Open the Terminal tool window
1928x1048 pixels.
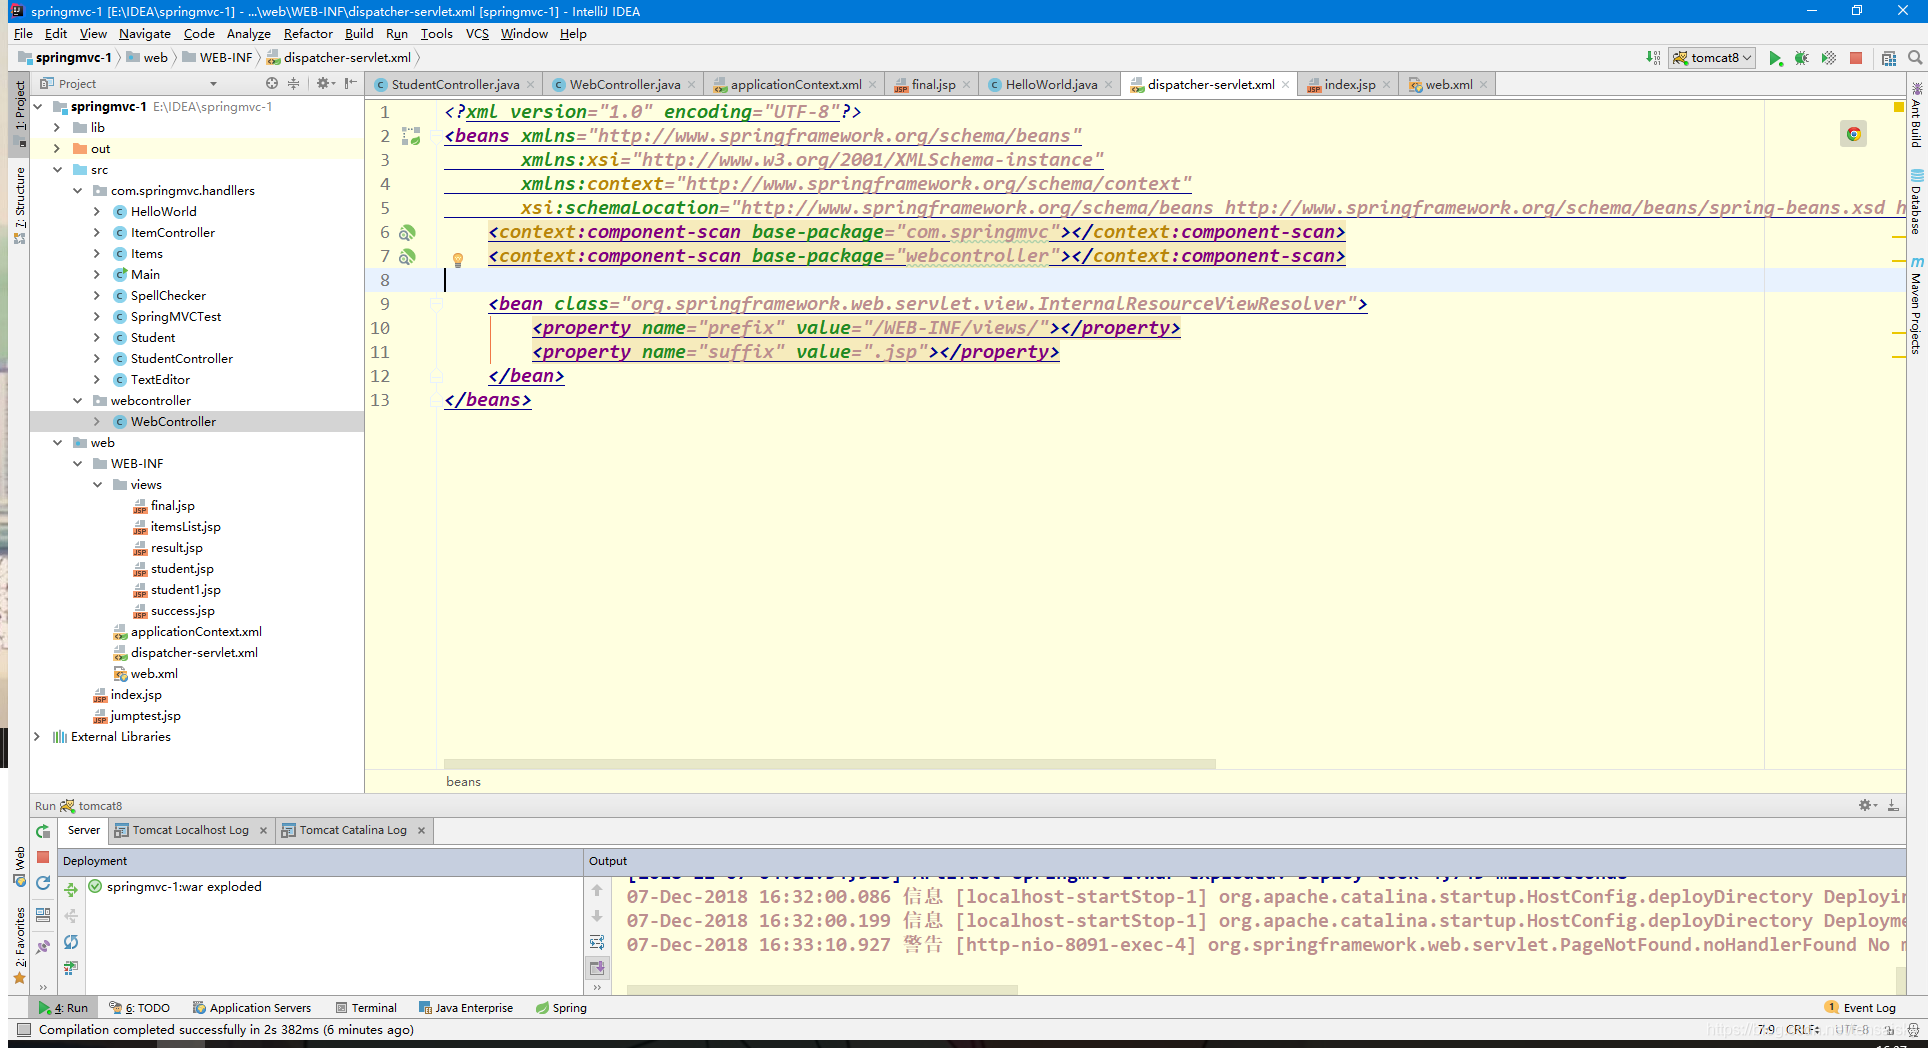pyautogui.click(x=366, y=1008)
